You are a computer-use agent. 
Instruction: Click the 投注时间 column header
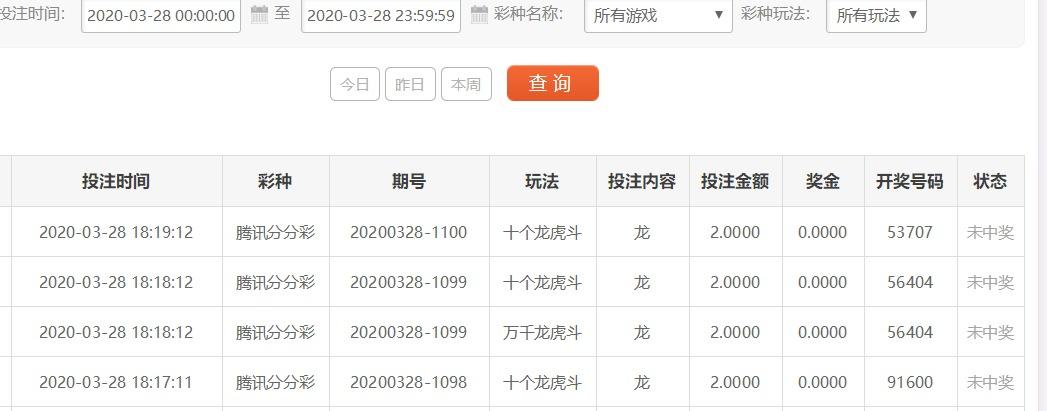(x=116, y=181)
